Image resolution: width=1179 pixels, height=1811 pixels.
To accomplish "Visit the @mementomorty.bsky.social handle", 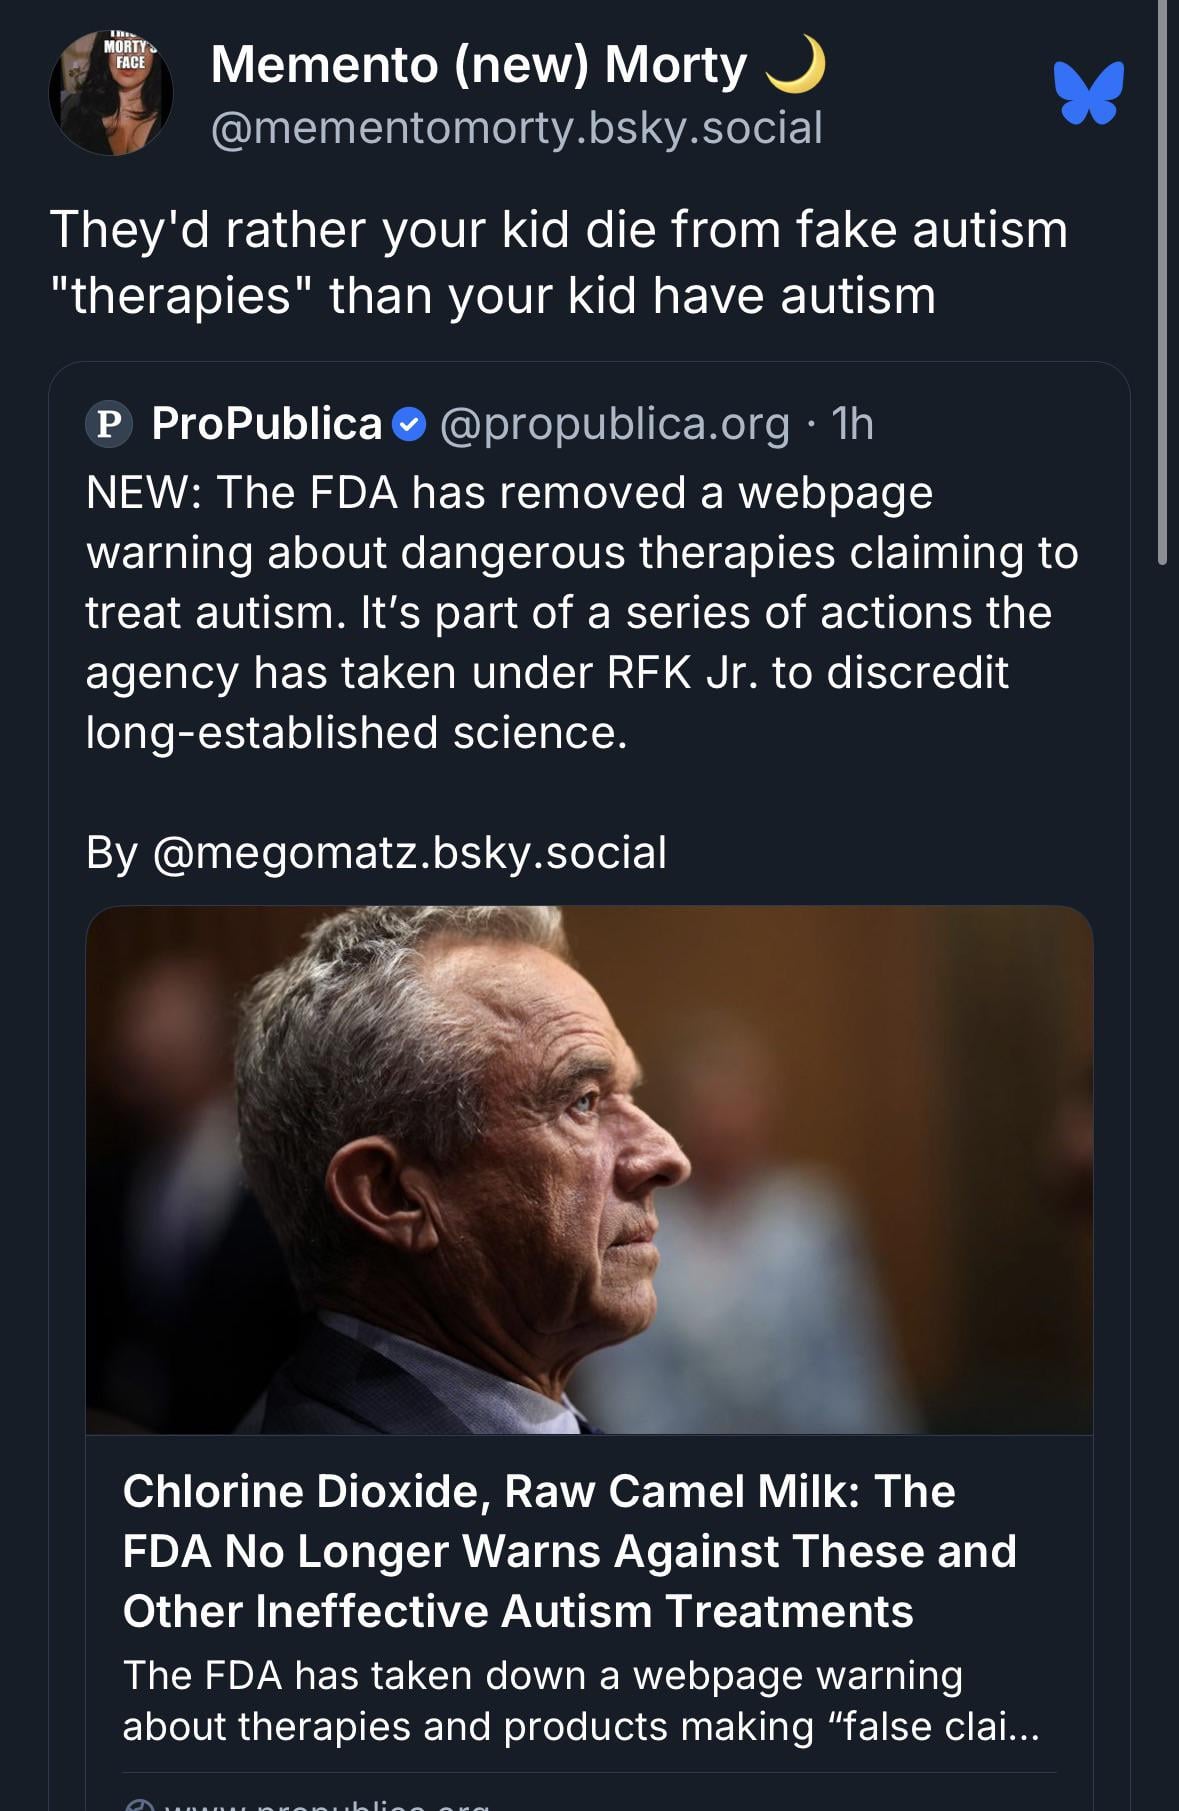I will [x=516, y=128].
